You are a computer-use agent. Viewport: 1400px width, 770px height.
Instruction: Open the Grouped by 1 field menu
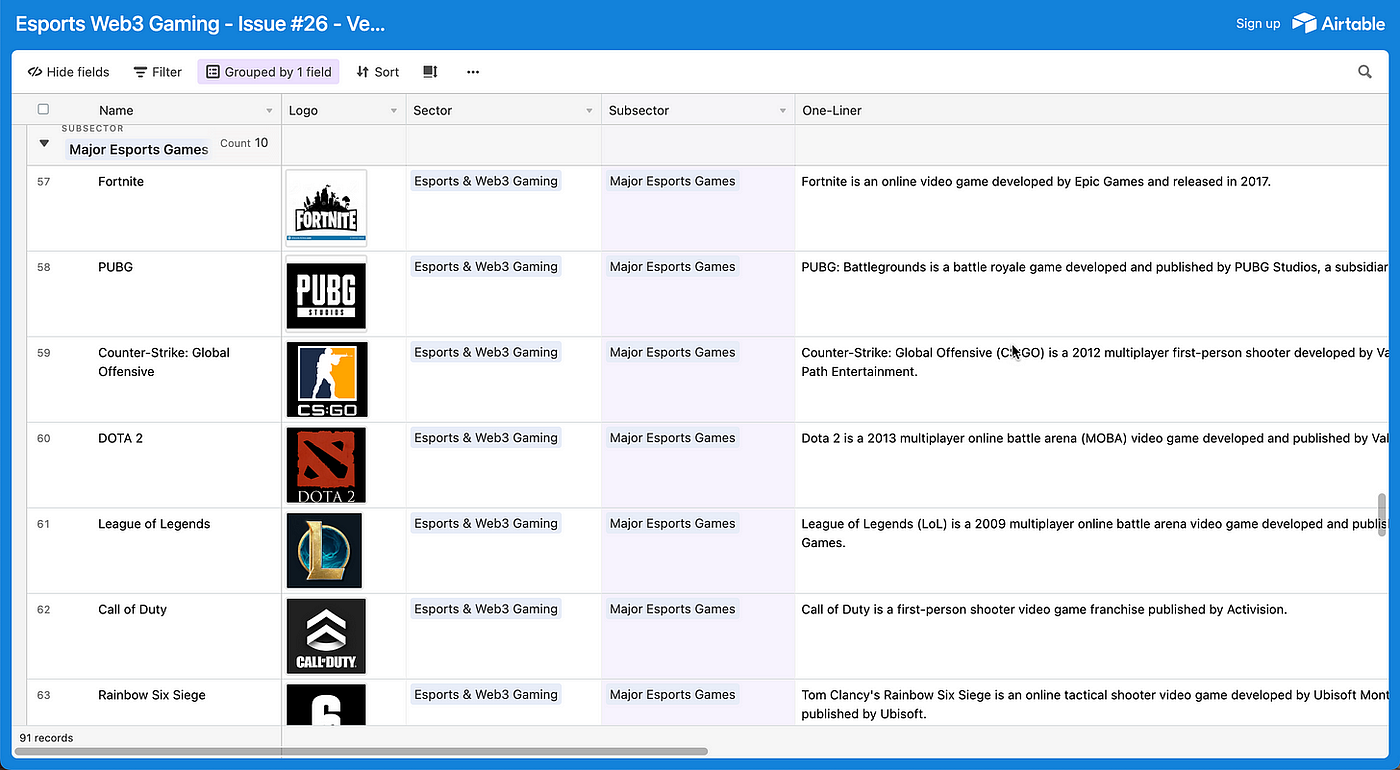click(269, 72)
